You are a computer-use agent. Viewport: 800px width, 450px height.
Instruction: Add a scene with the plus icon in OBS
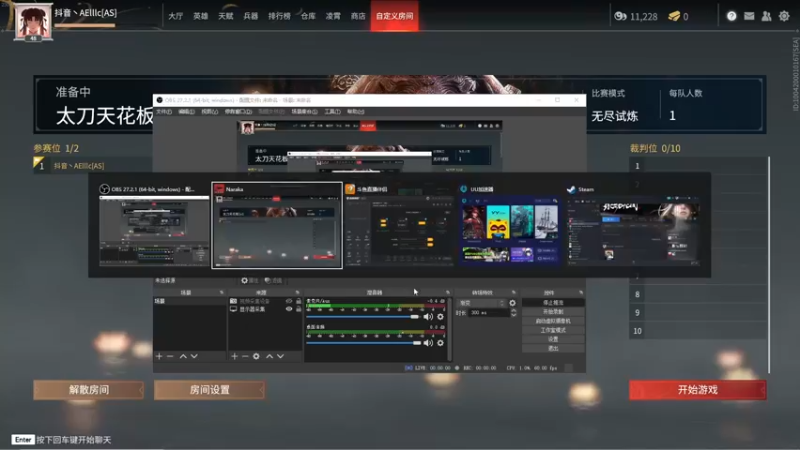click(159, 356)
